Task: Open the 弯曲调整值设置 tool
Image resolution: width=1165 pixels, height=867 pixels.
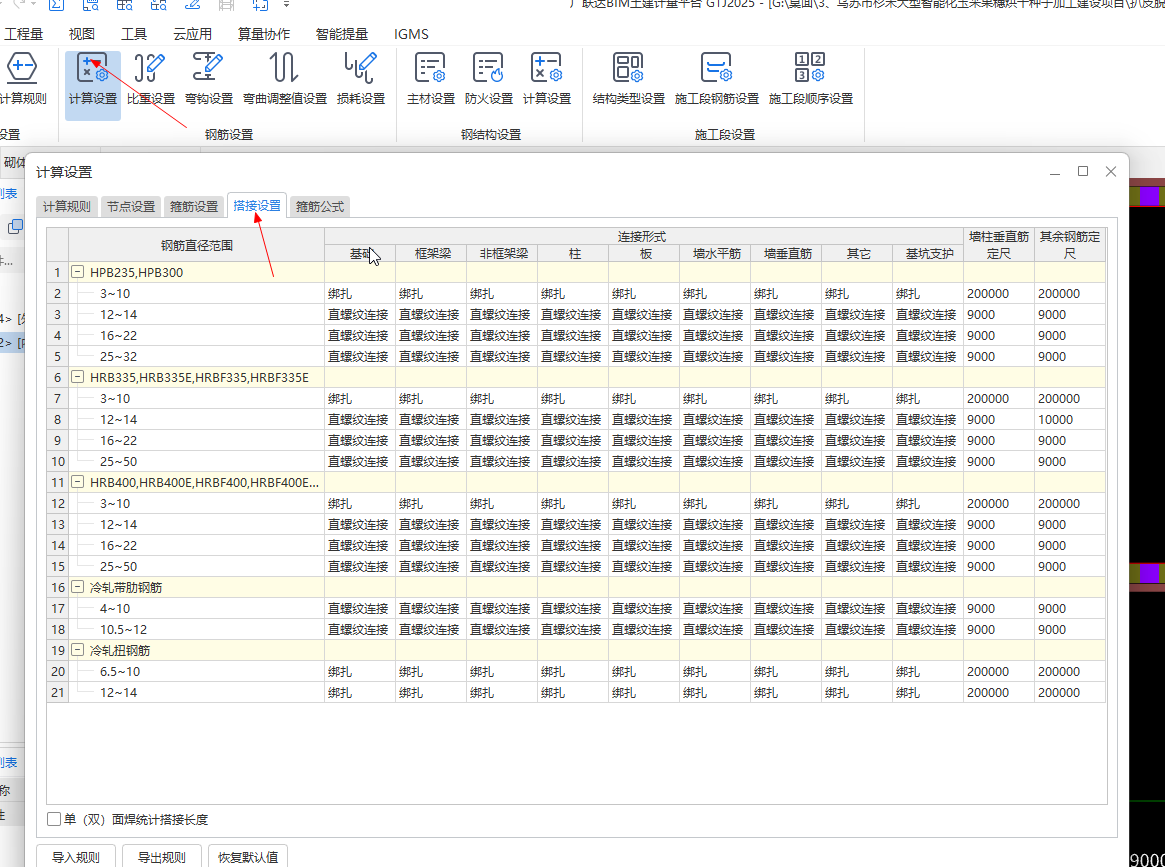Action: (285, 80)
